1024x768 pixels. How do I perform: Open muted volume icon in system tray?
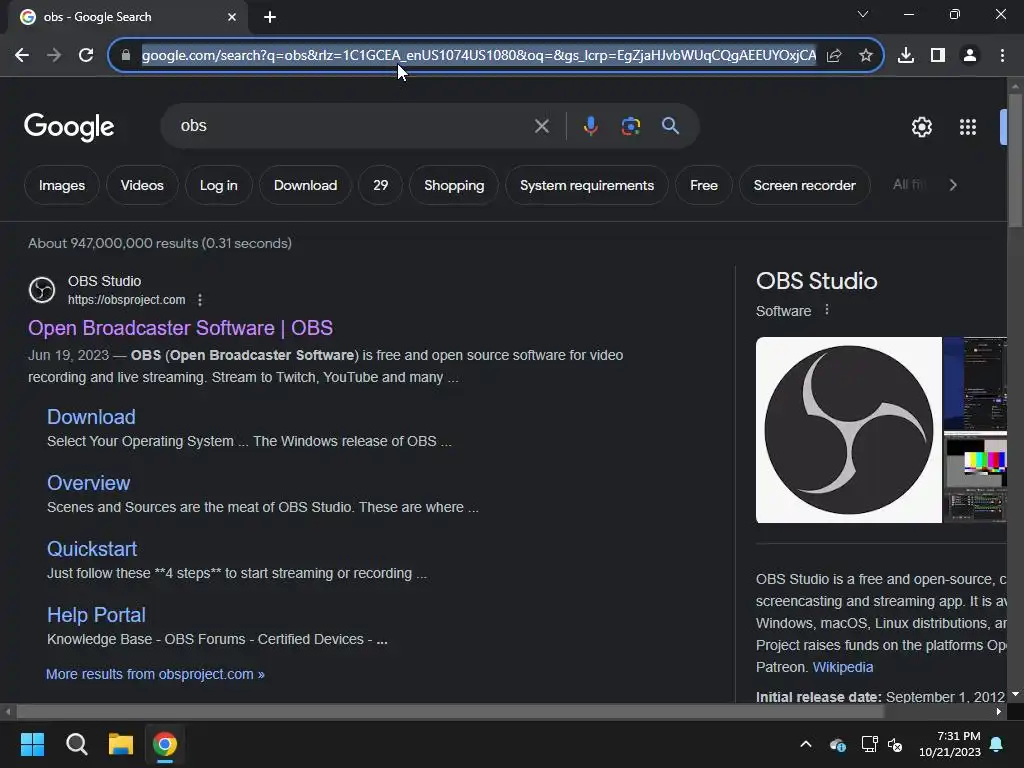(x=895, y=744)
